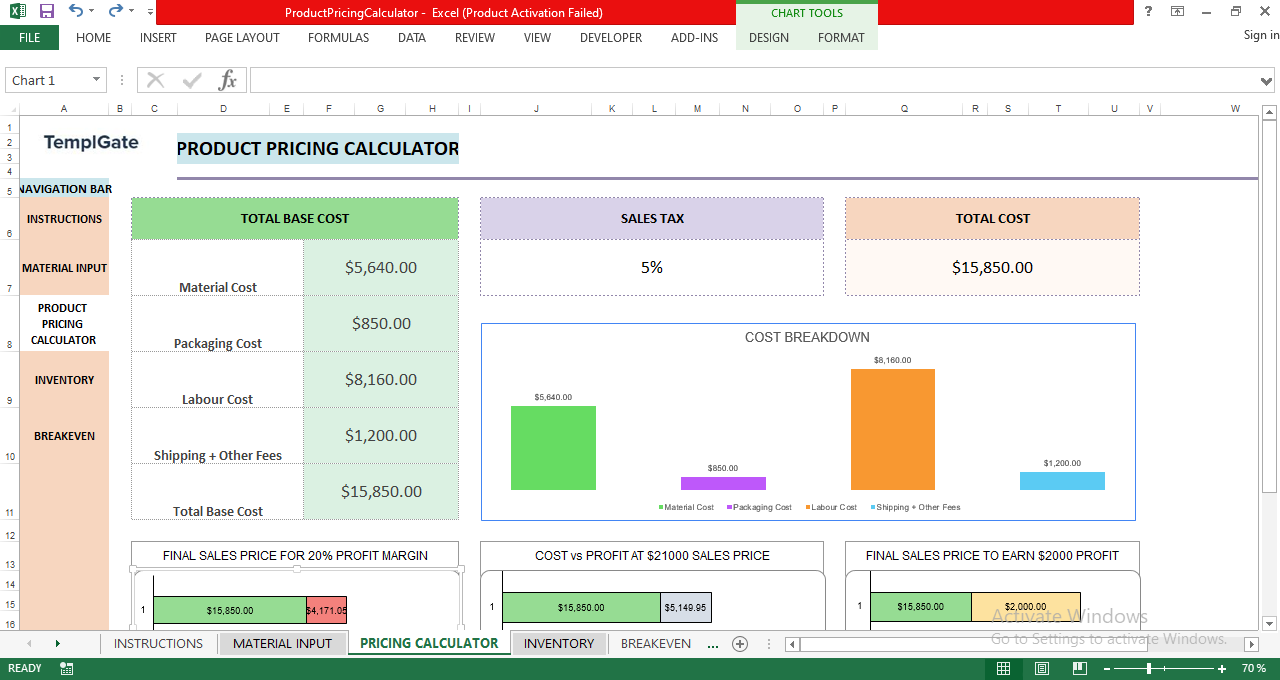1280x680 pixels.
Task: Open Ribbon Display Options icon
Action: click(x=1178, y=12)
